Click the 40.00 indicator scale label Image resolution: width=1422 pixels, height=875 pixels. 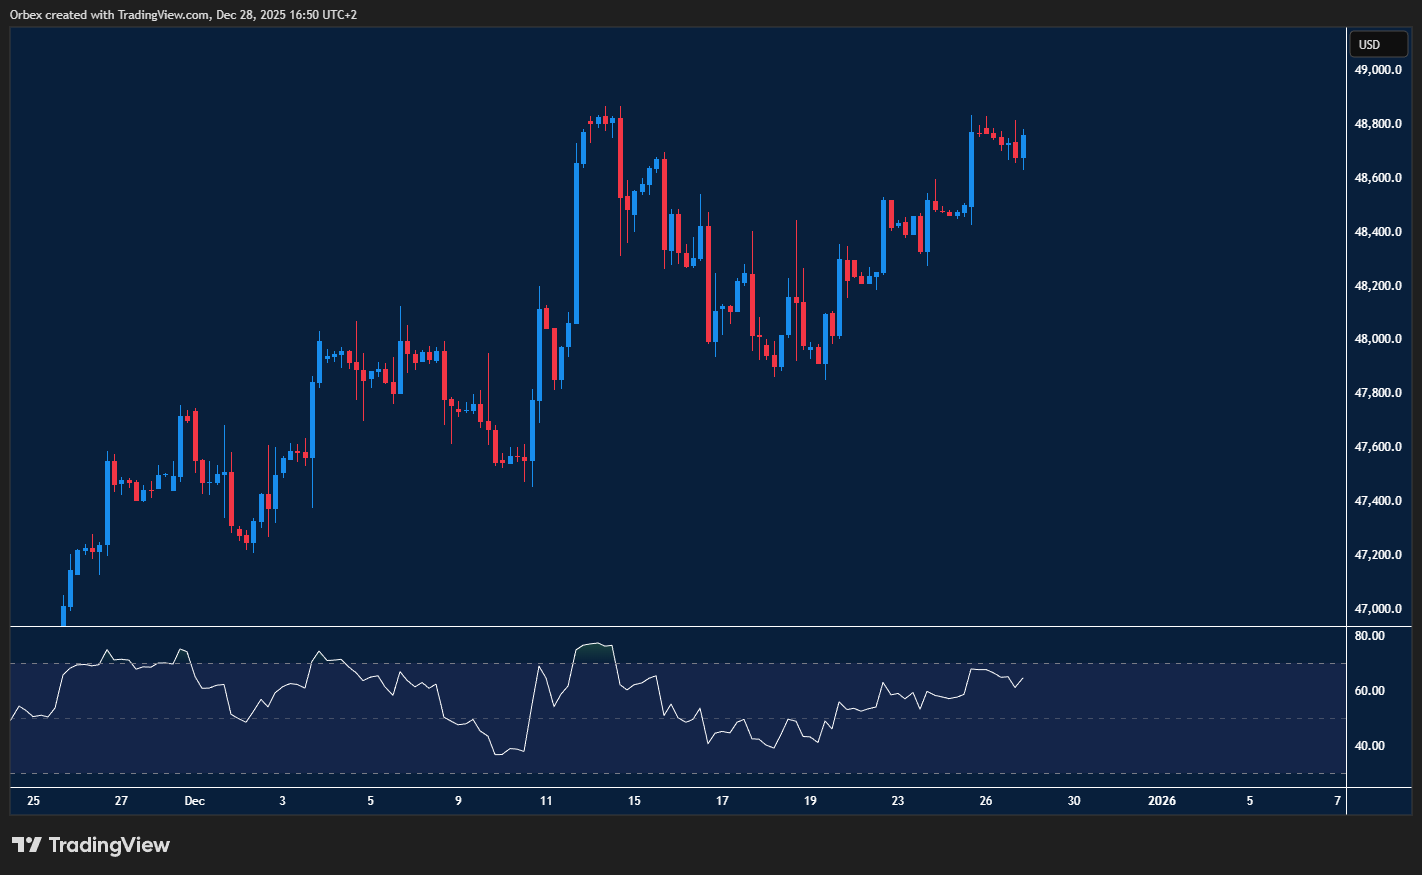click(x=1369, y=746)
